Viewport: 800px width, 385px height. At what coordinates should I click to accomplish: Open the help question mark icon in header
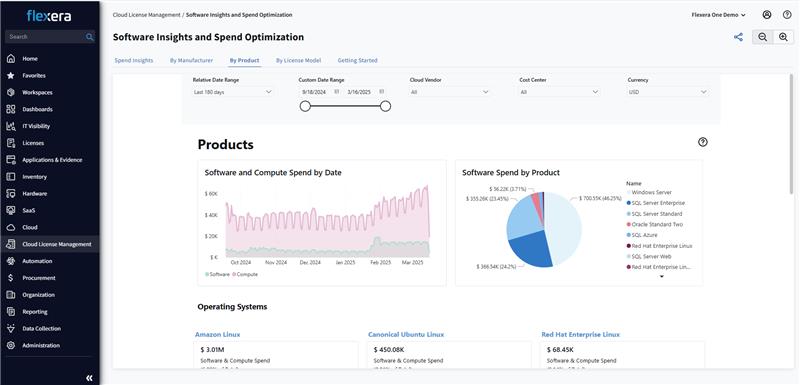coord(787,15)
